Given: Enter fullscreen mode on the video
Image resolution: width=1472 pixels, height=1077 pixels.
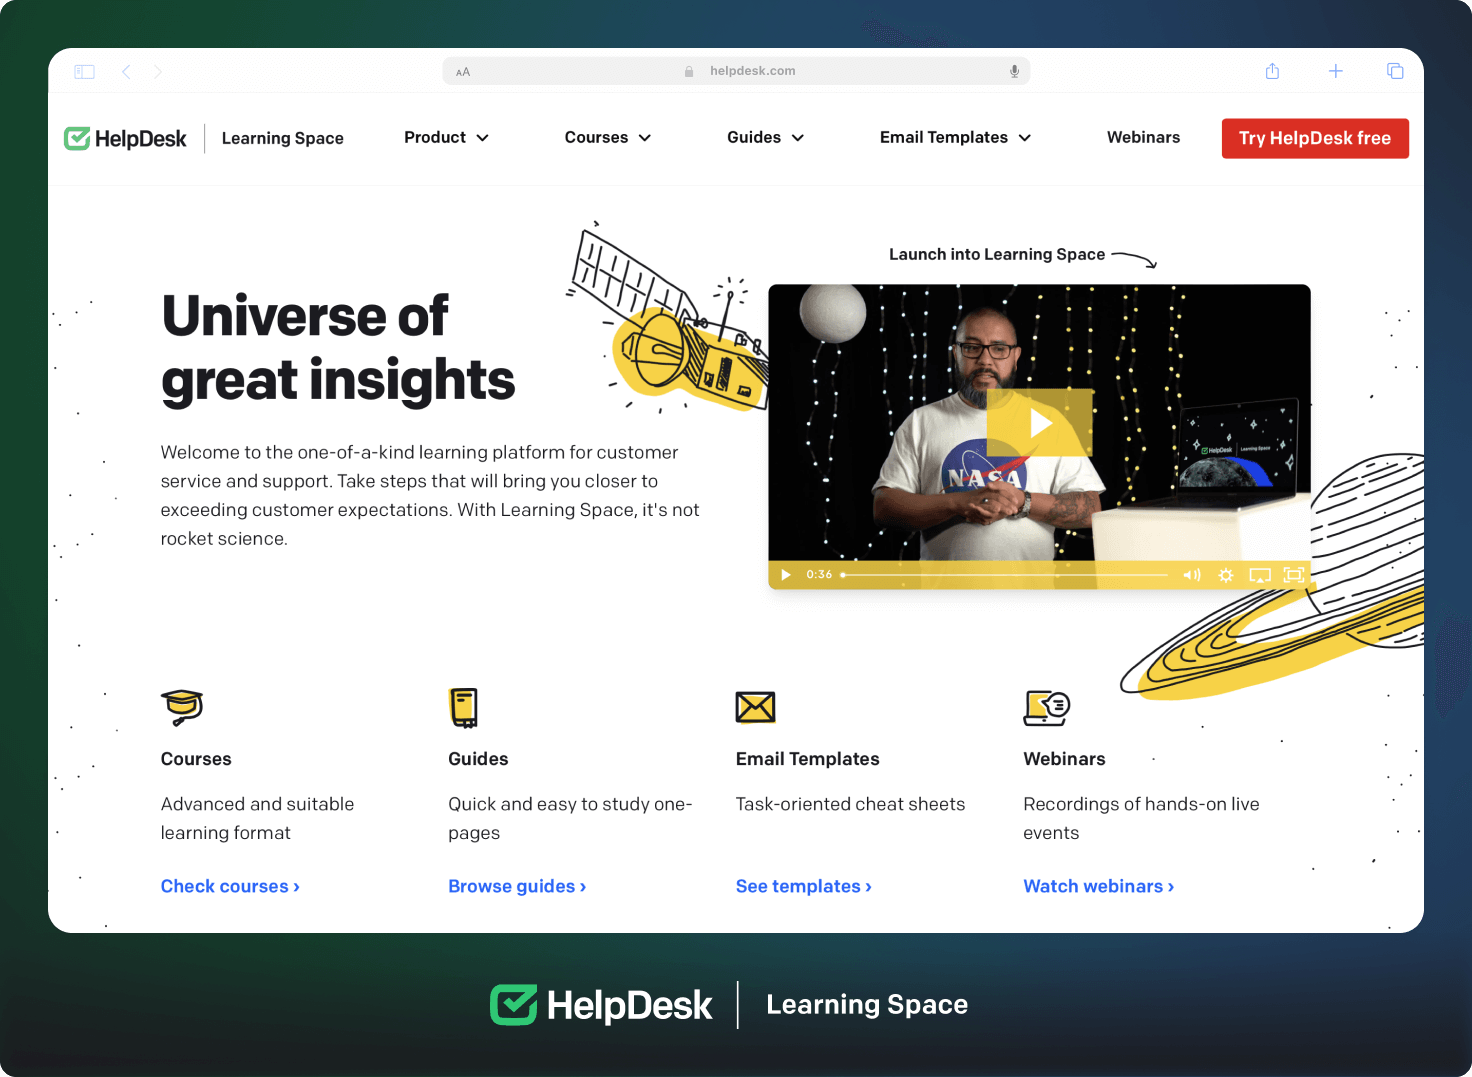Looking at the screenshot, I should pyautogui.click(x=1294, y=575).
